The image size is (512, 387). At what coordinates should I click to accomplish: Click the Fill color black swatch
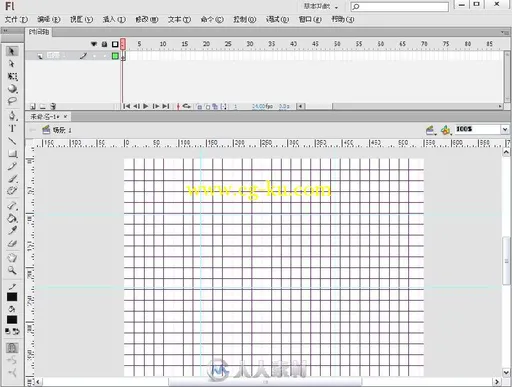12,320
